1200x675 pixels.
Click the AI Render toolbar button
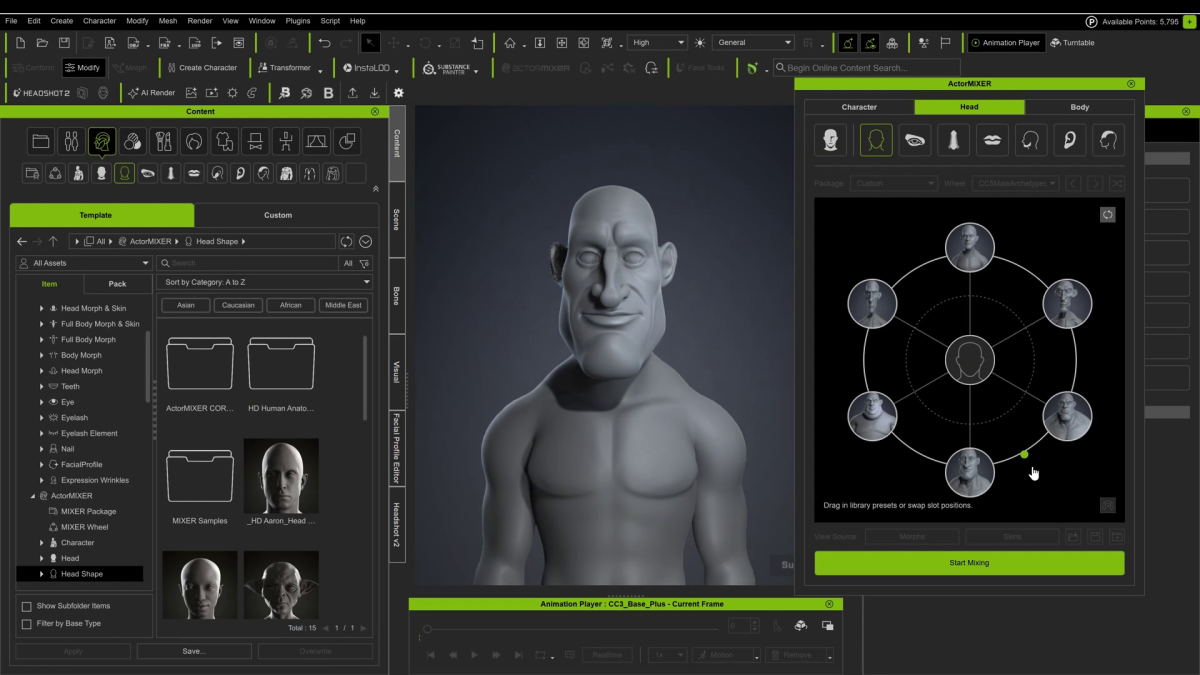pyautogui.click(x=151, y=93)
